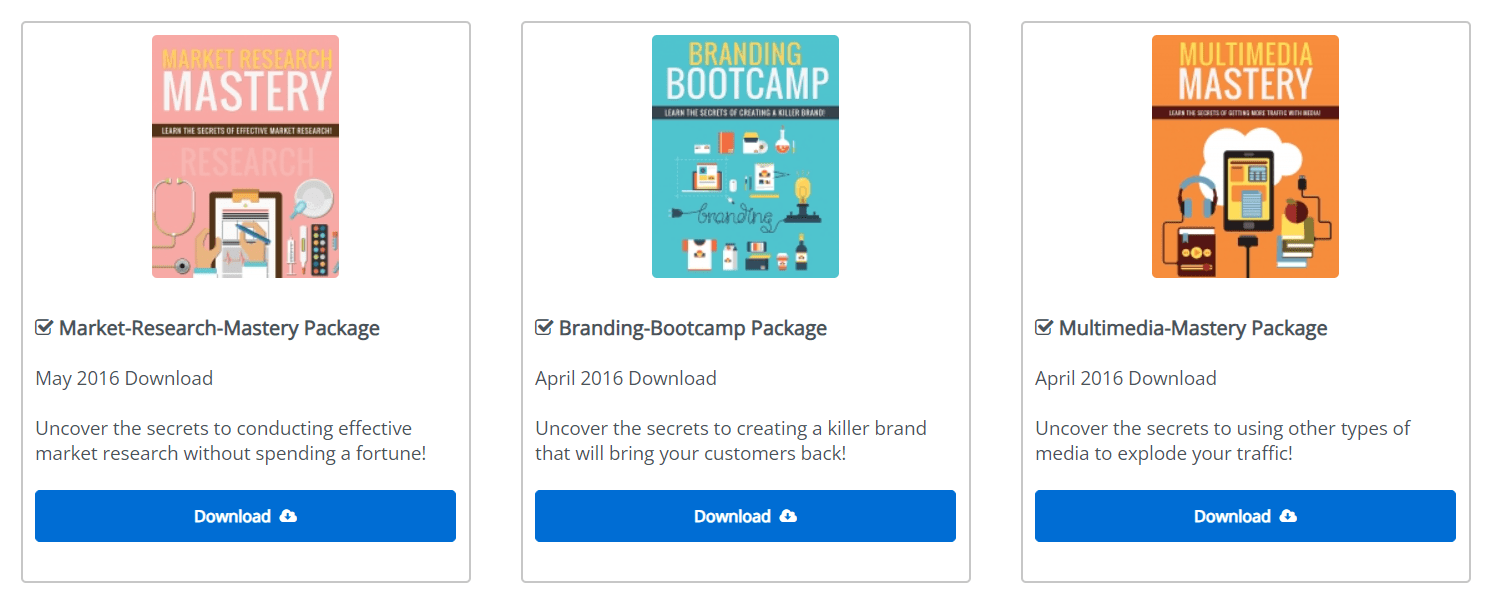This screenshot has height=607, width=1495.
Task: Click April 2016 Download under Multimedia-Mastery
Action: (x=1126, y=378)
